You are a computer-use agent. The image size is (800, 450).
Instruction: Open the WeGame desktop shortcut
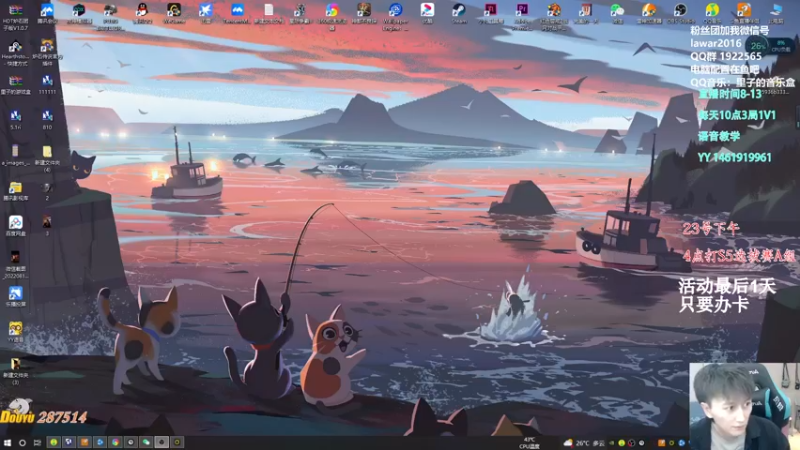point(173,13)
